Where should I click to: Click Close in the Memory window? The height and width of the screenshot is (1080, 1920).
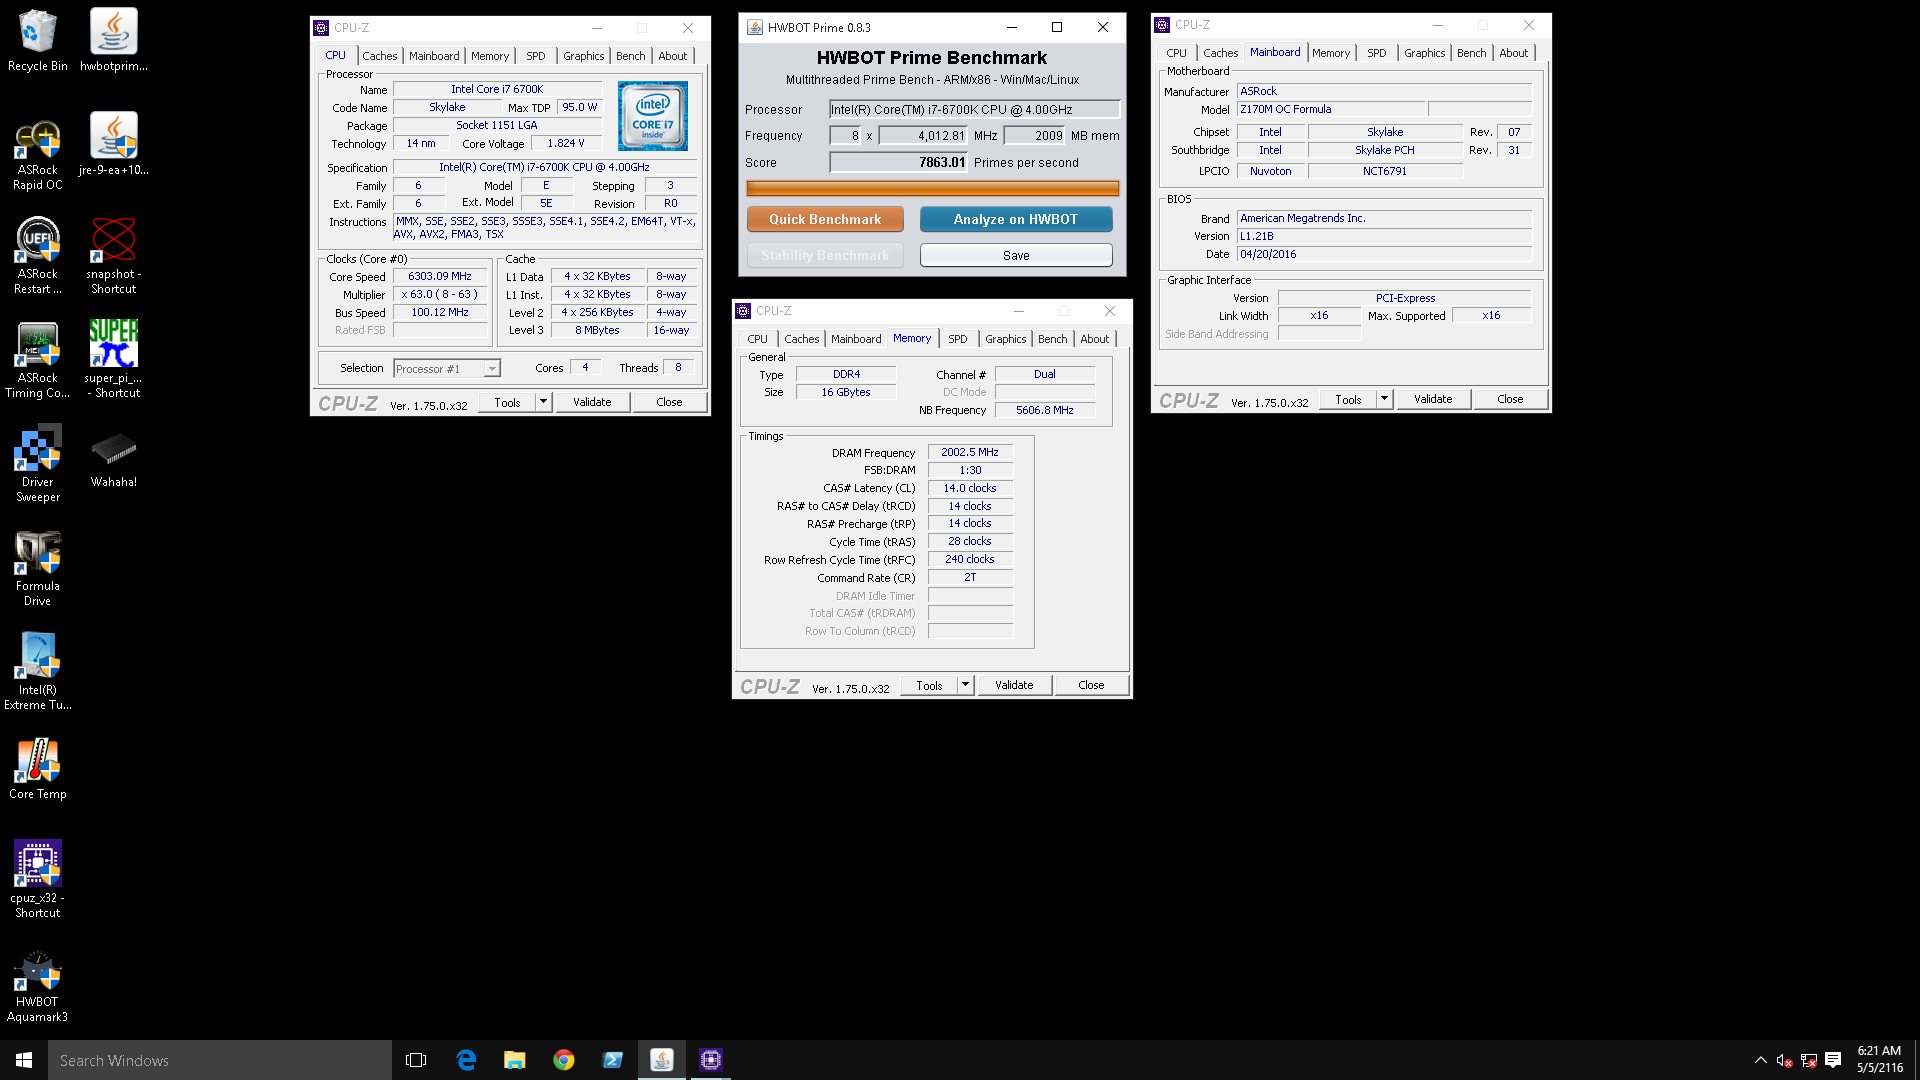pos(1091,685)
